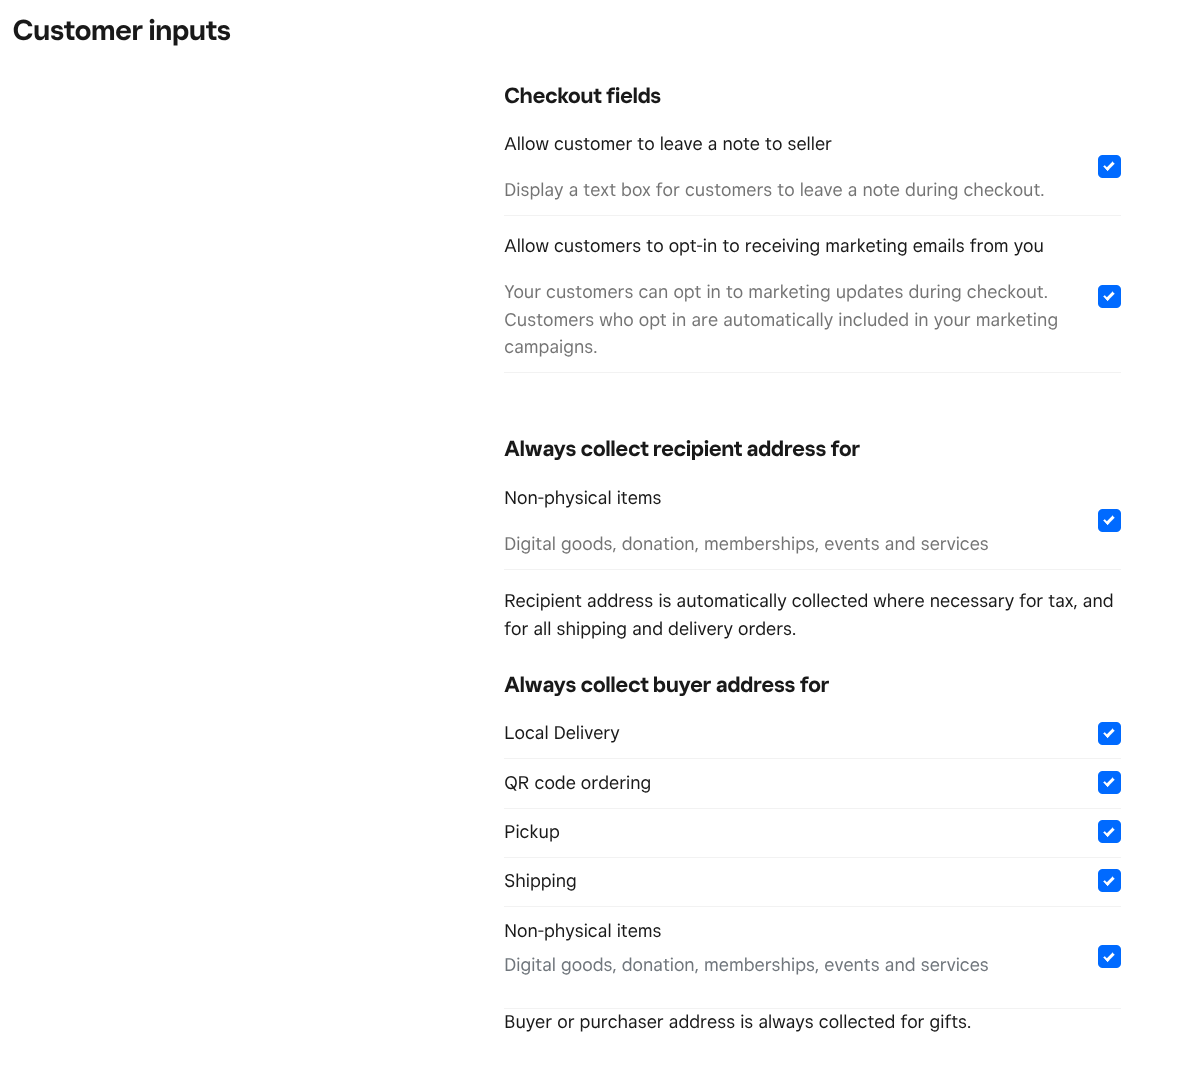Click the Checkout fields section heading
Screen dimensions: 1201x1084
tap(582, 96)
